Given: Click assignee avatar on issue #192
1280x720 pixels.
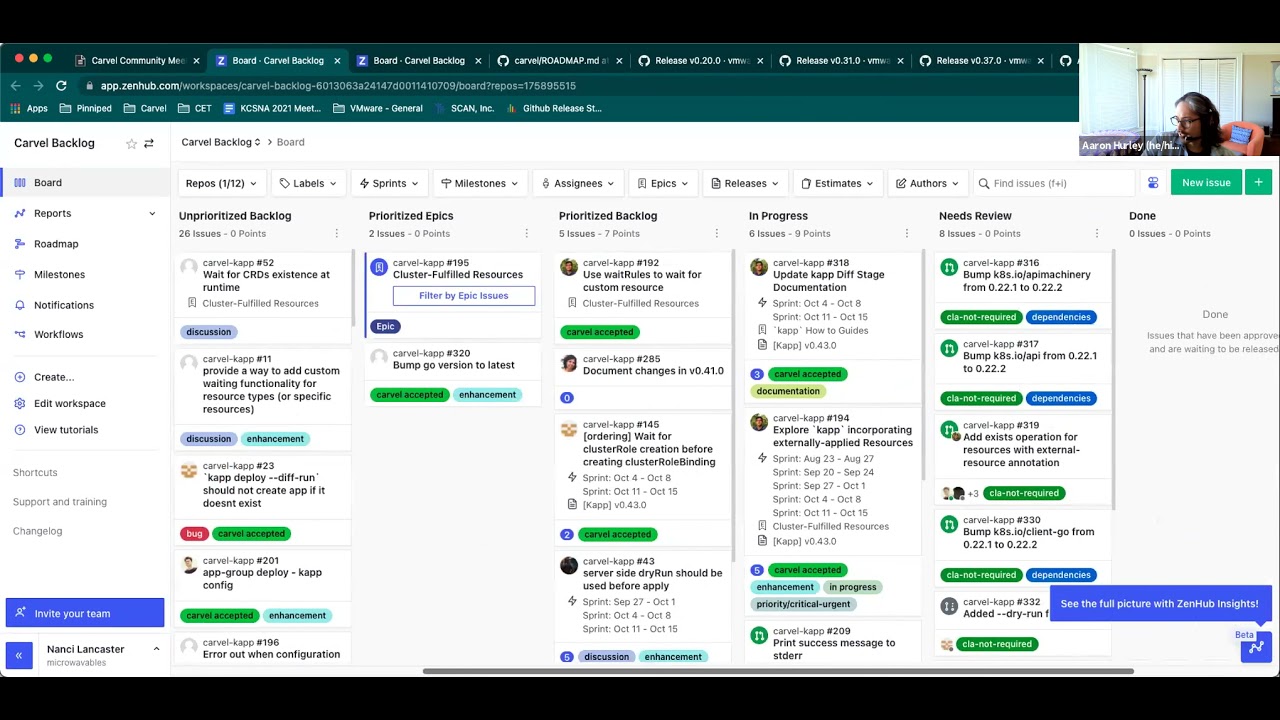Looking at the screenshot, I should point(569,267).
